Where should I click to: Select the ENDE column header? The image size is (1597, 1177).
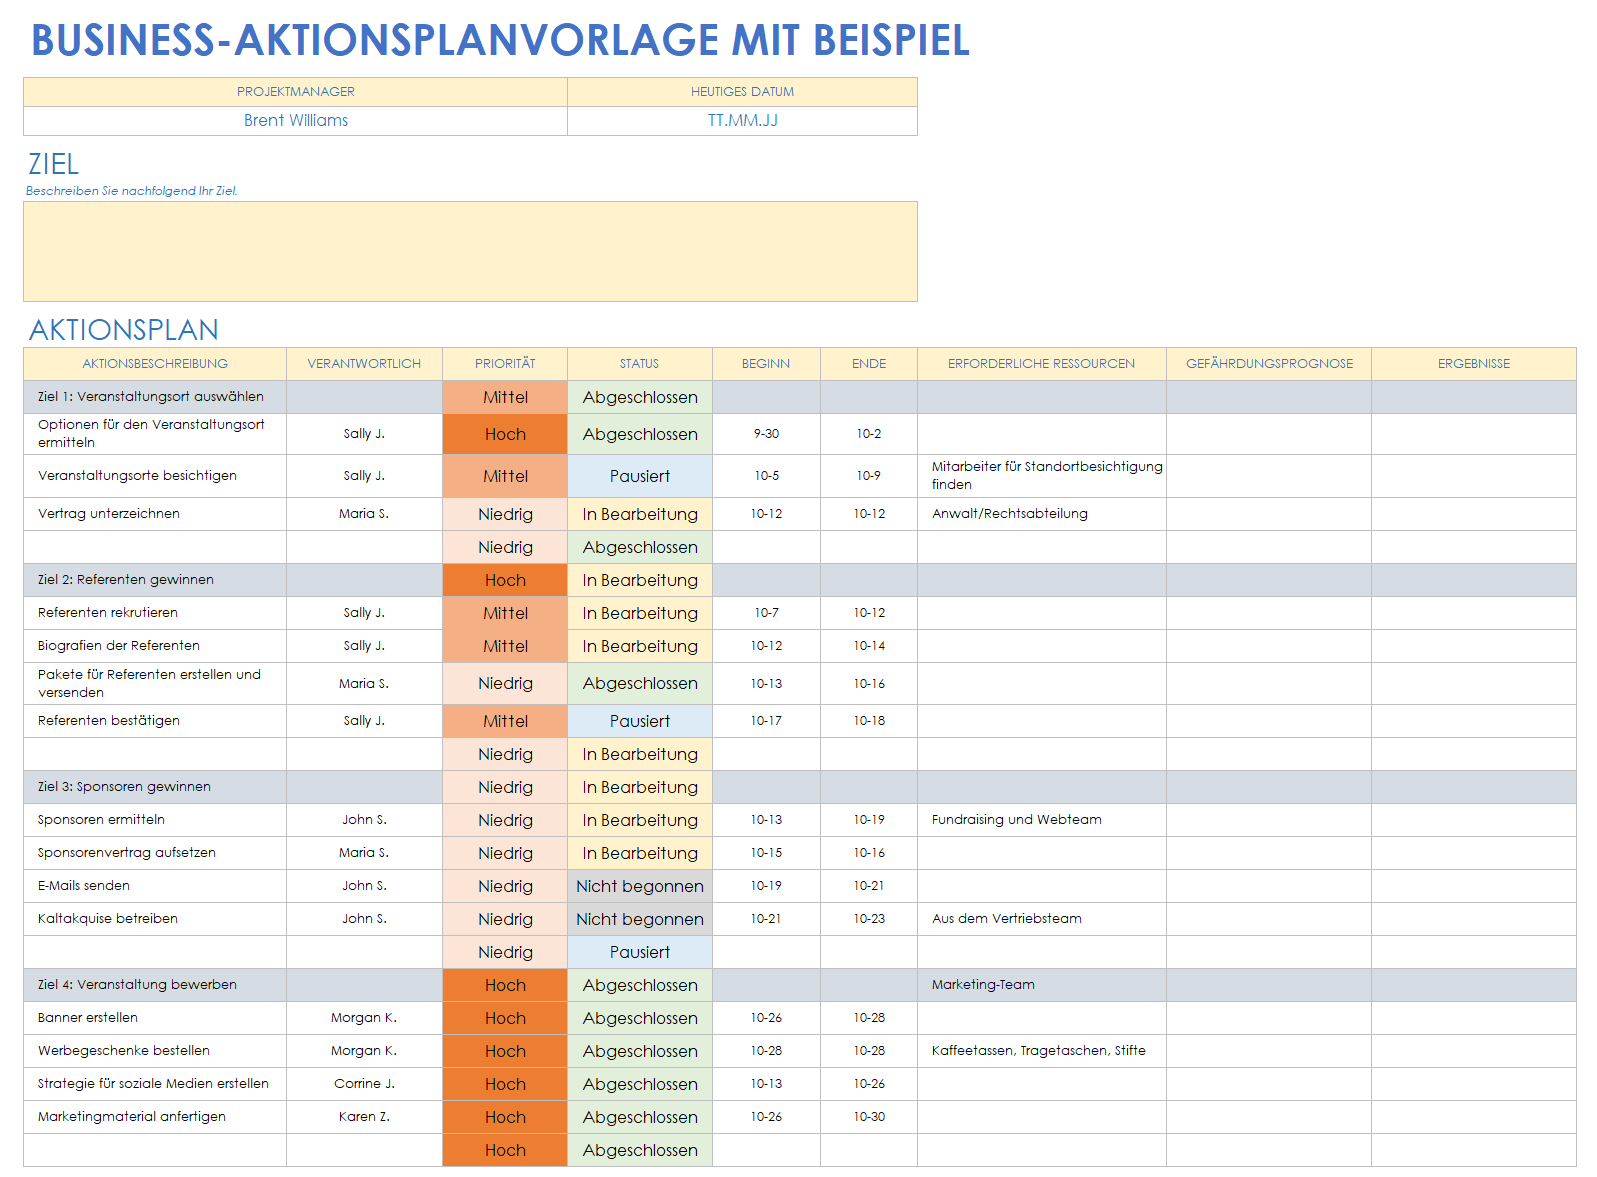pyautogui.click(x=869, y=364)
